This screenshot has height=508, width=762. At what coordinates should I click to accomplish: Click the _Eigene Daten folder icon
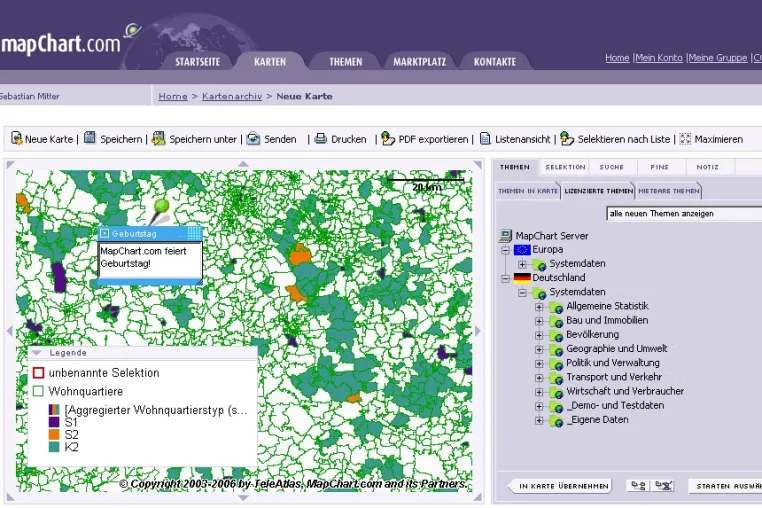(556, 420)
